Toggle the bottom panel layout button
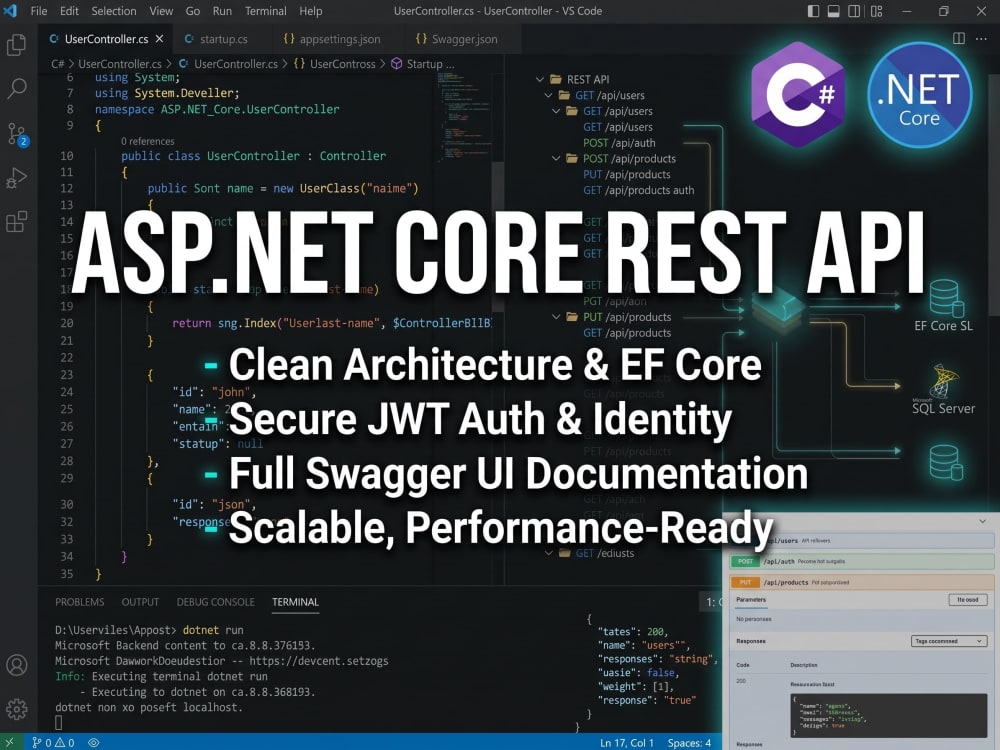This screenshot has width=1000, height=750. [x=834, y=11]
